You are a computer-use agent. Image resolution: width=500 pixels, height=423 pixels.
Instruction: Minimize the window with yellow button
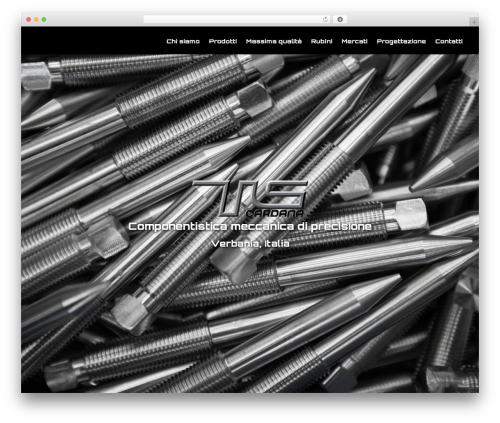pyautogui.click(x=36, y=19)
